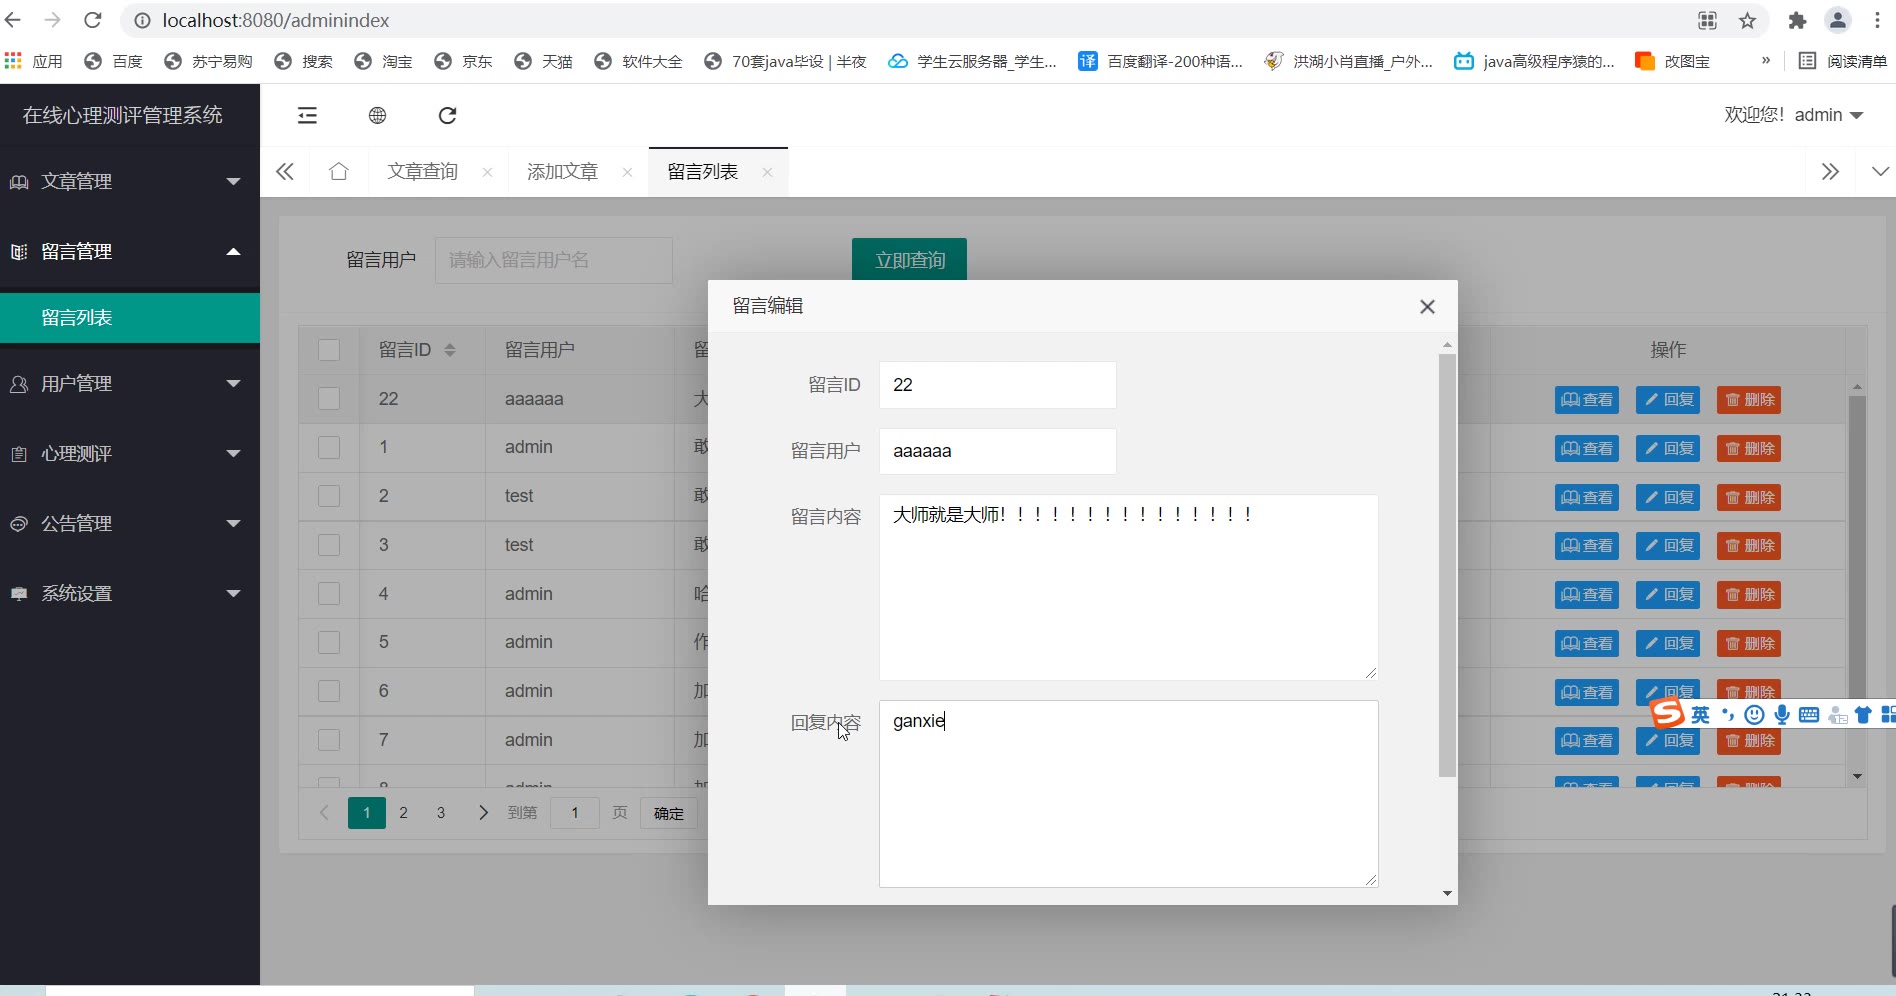1896x996 pixels.
Task: Check the row checkbox for 留言ID 1
Action: (329, 447)
